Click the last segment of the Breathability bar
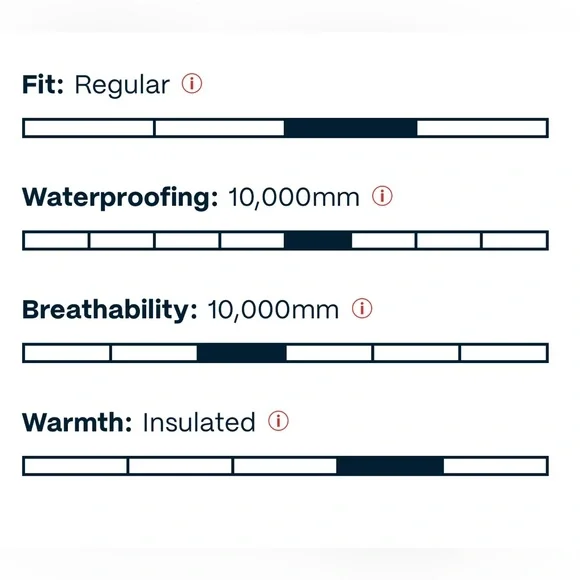This screenshot has width=580, height=580. (504, 353)
